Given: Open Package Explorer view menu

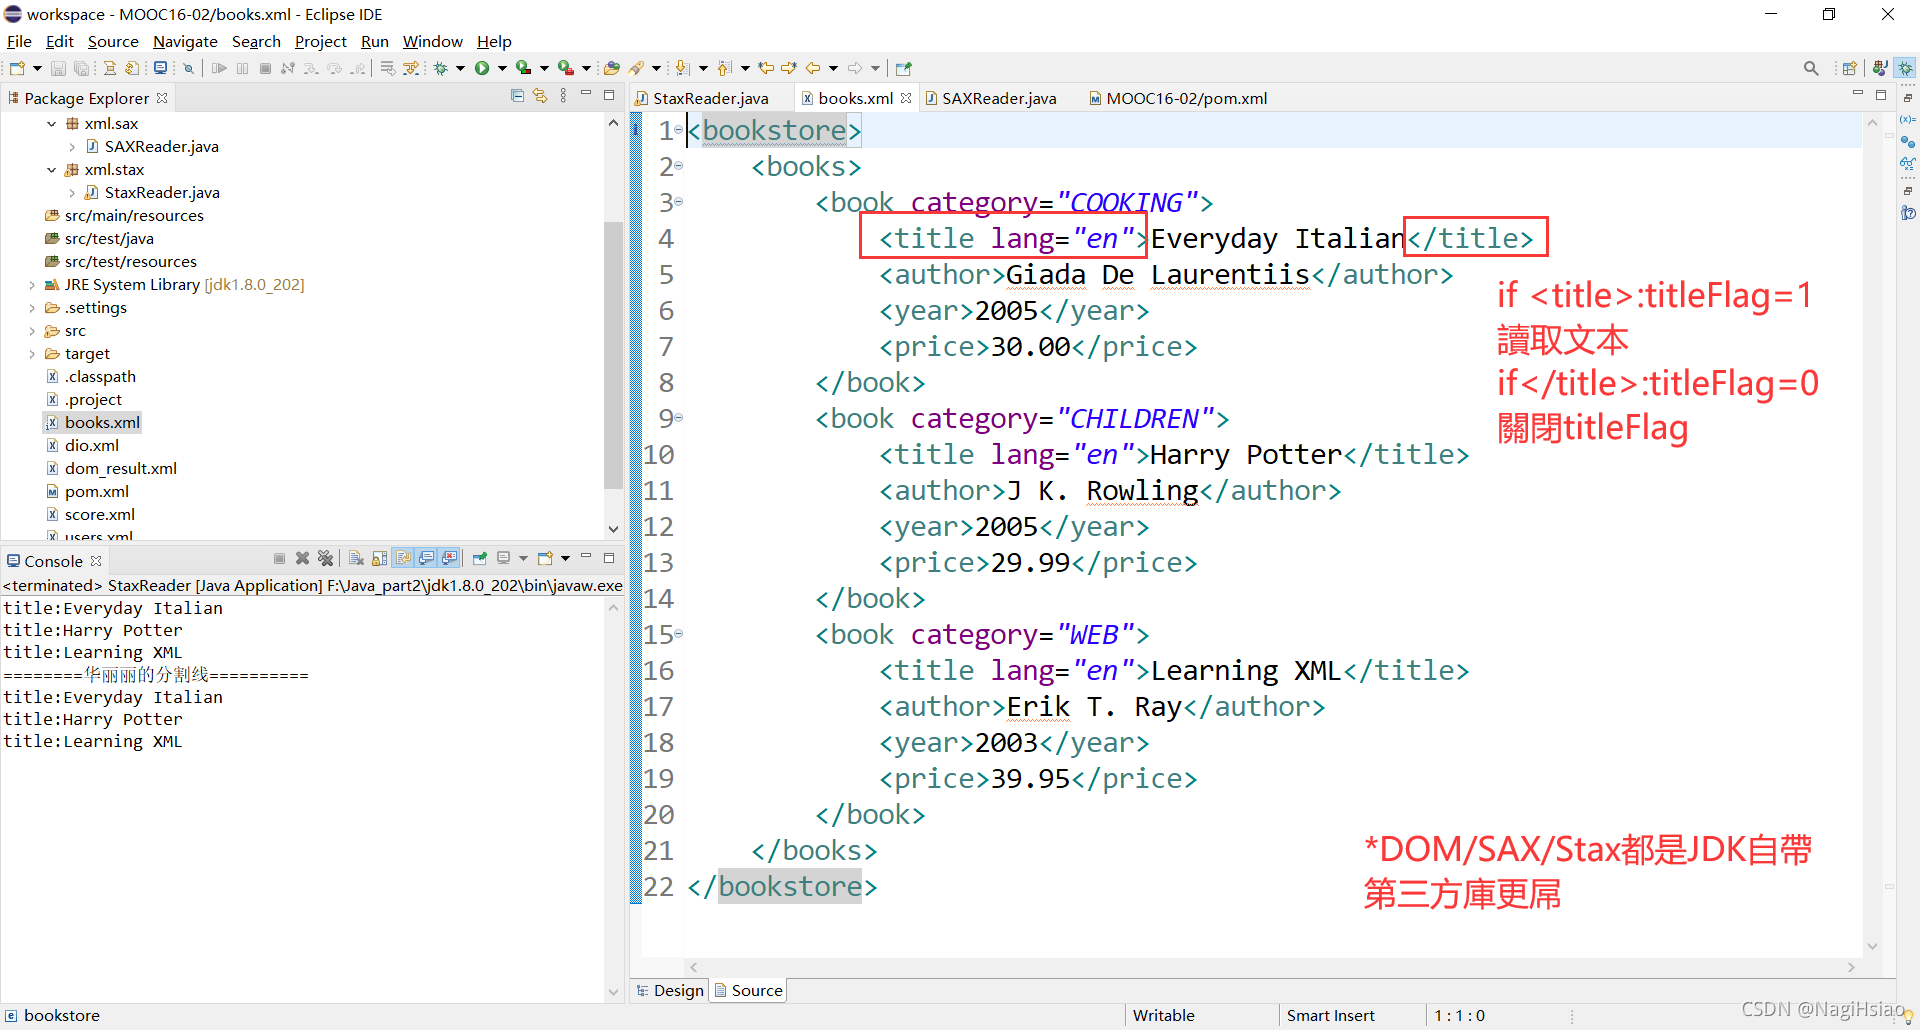Looking at the screenshot, I should (x=564, y=96).
